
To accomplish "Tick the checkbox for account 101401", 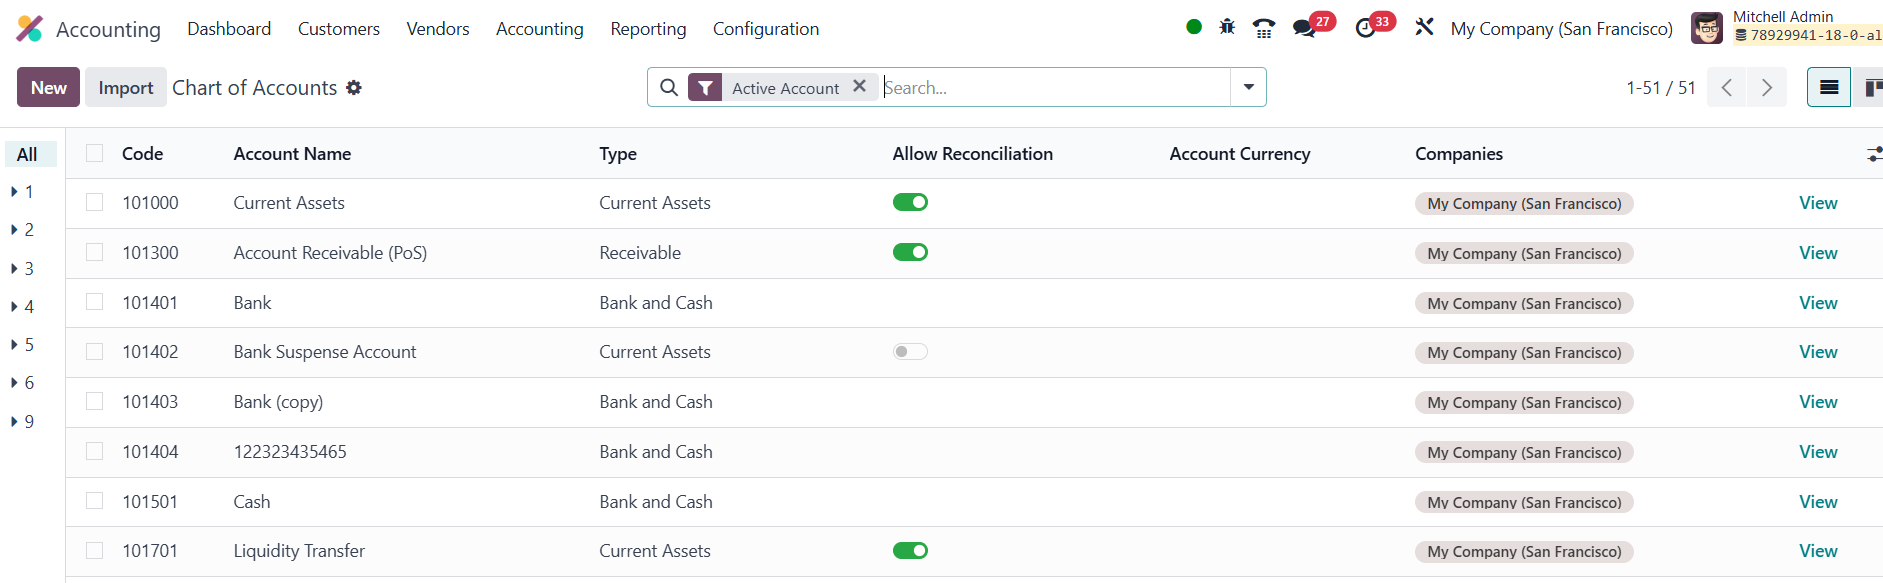I will coord(95,302).
